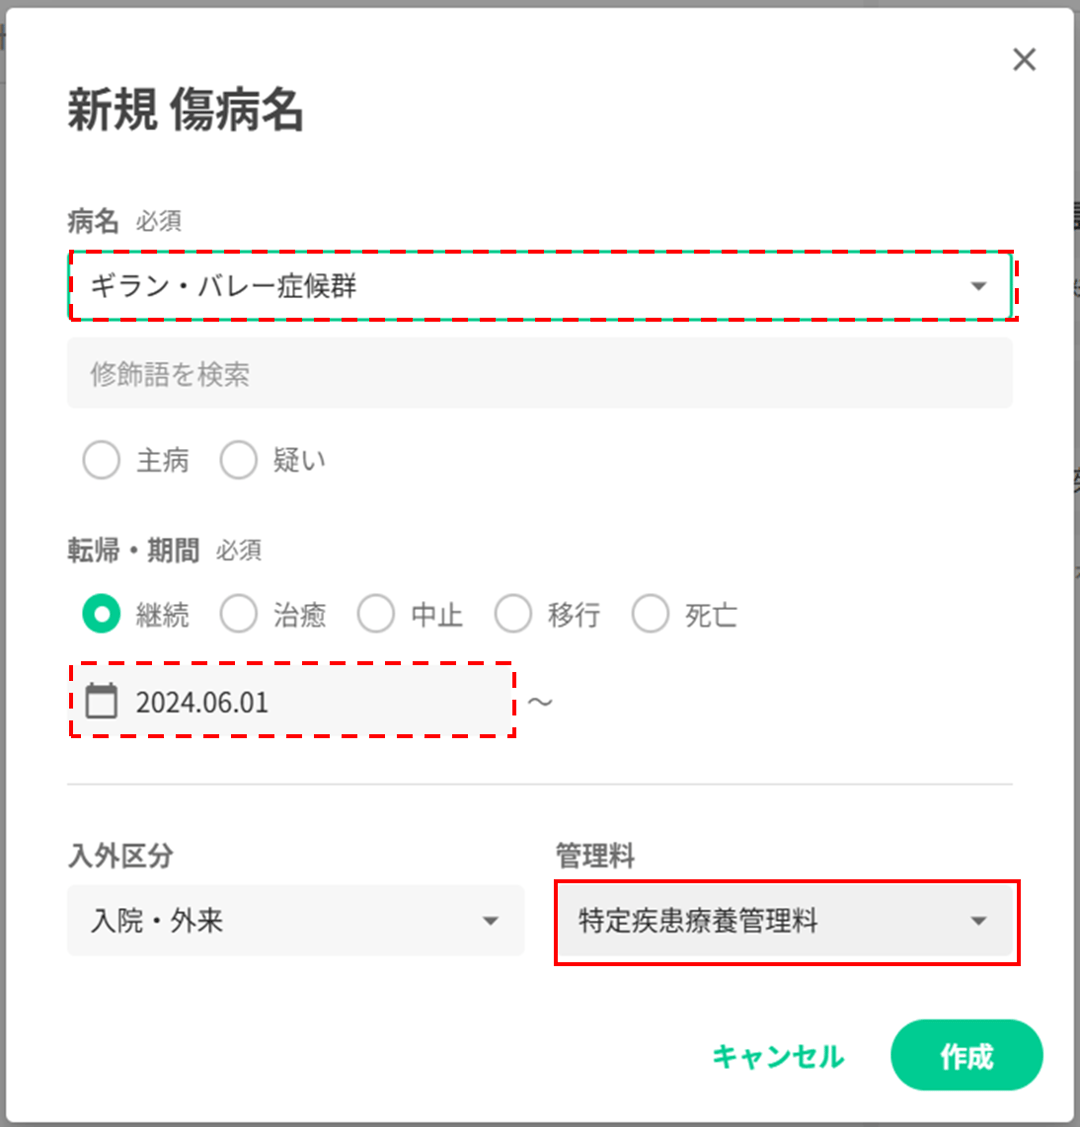Screen dimensions: 1080x1127
Task: Close the 新規 傷病名 dialog with X
Action: [x=1024, y=60]
